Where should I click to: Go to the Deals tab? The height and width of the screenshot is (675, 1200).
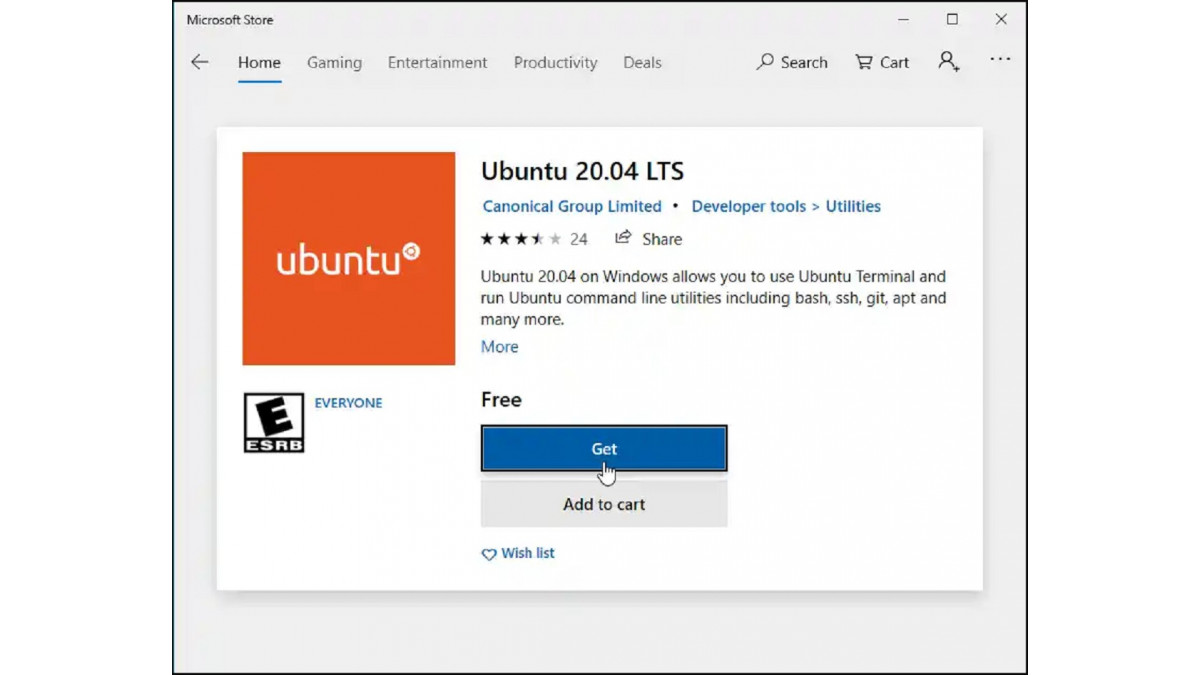coord(642,62)
